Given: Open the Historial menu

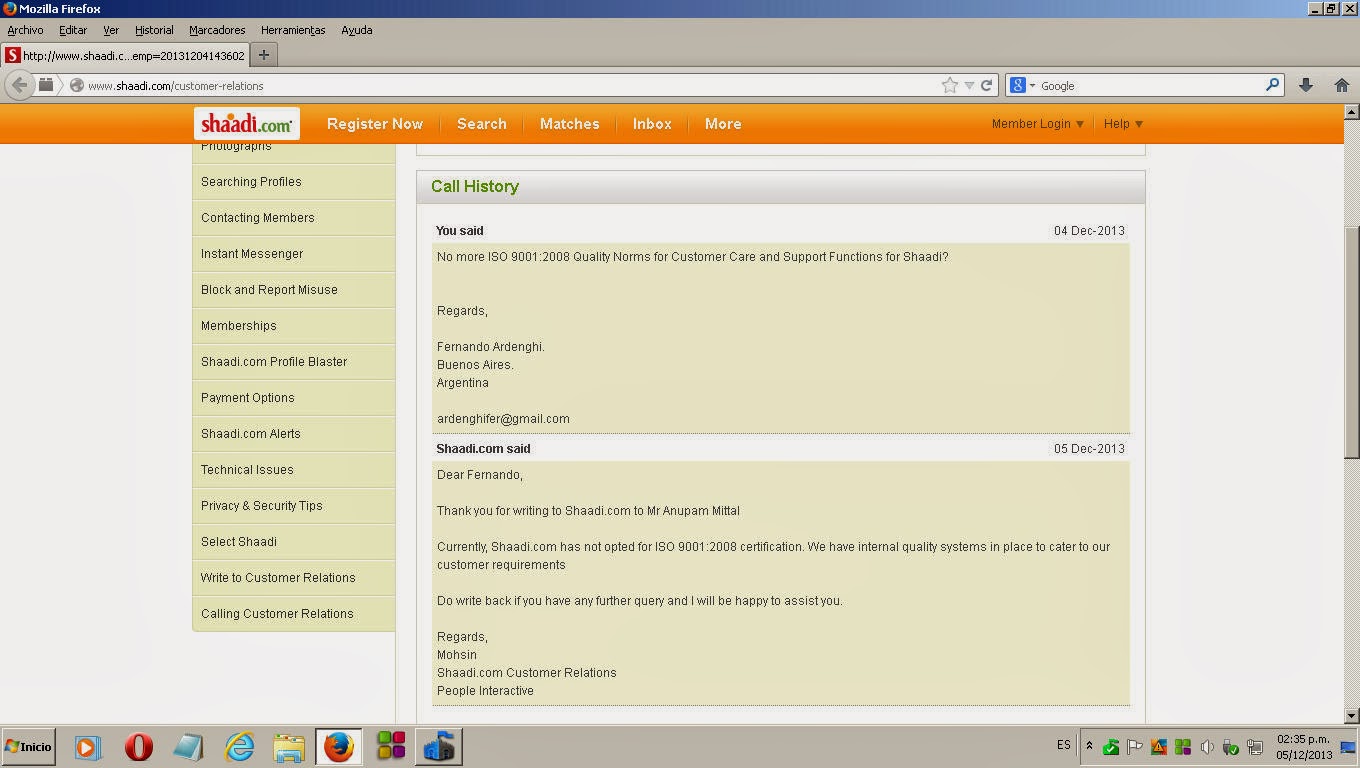Looking at the screenshot, I should point(154,30).
